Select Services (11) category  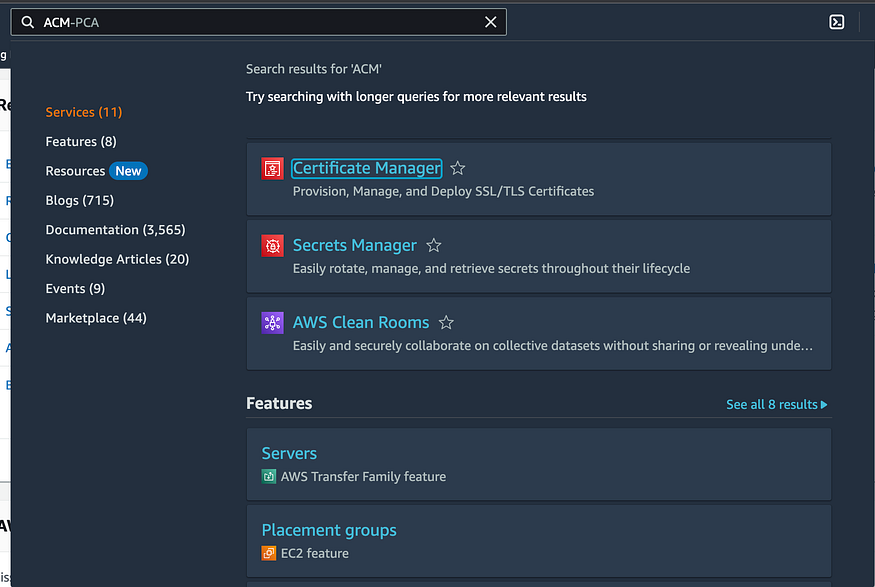(84, 112)
